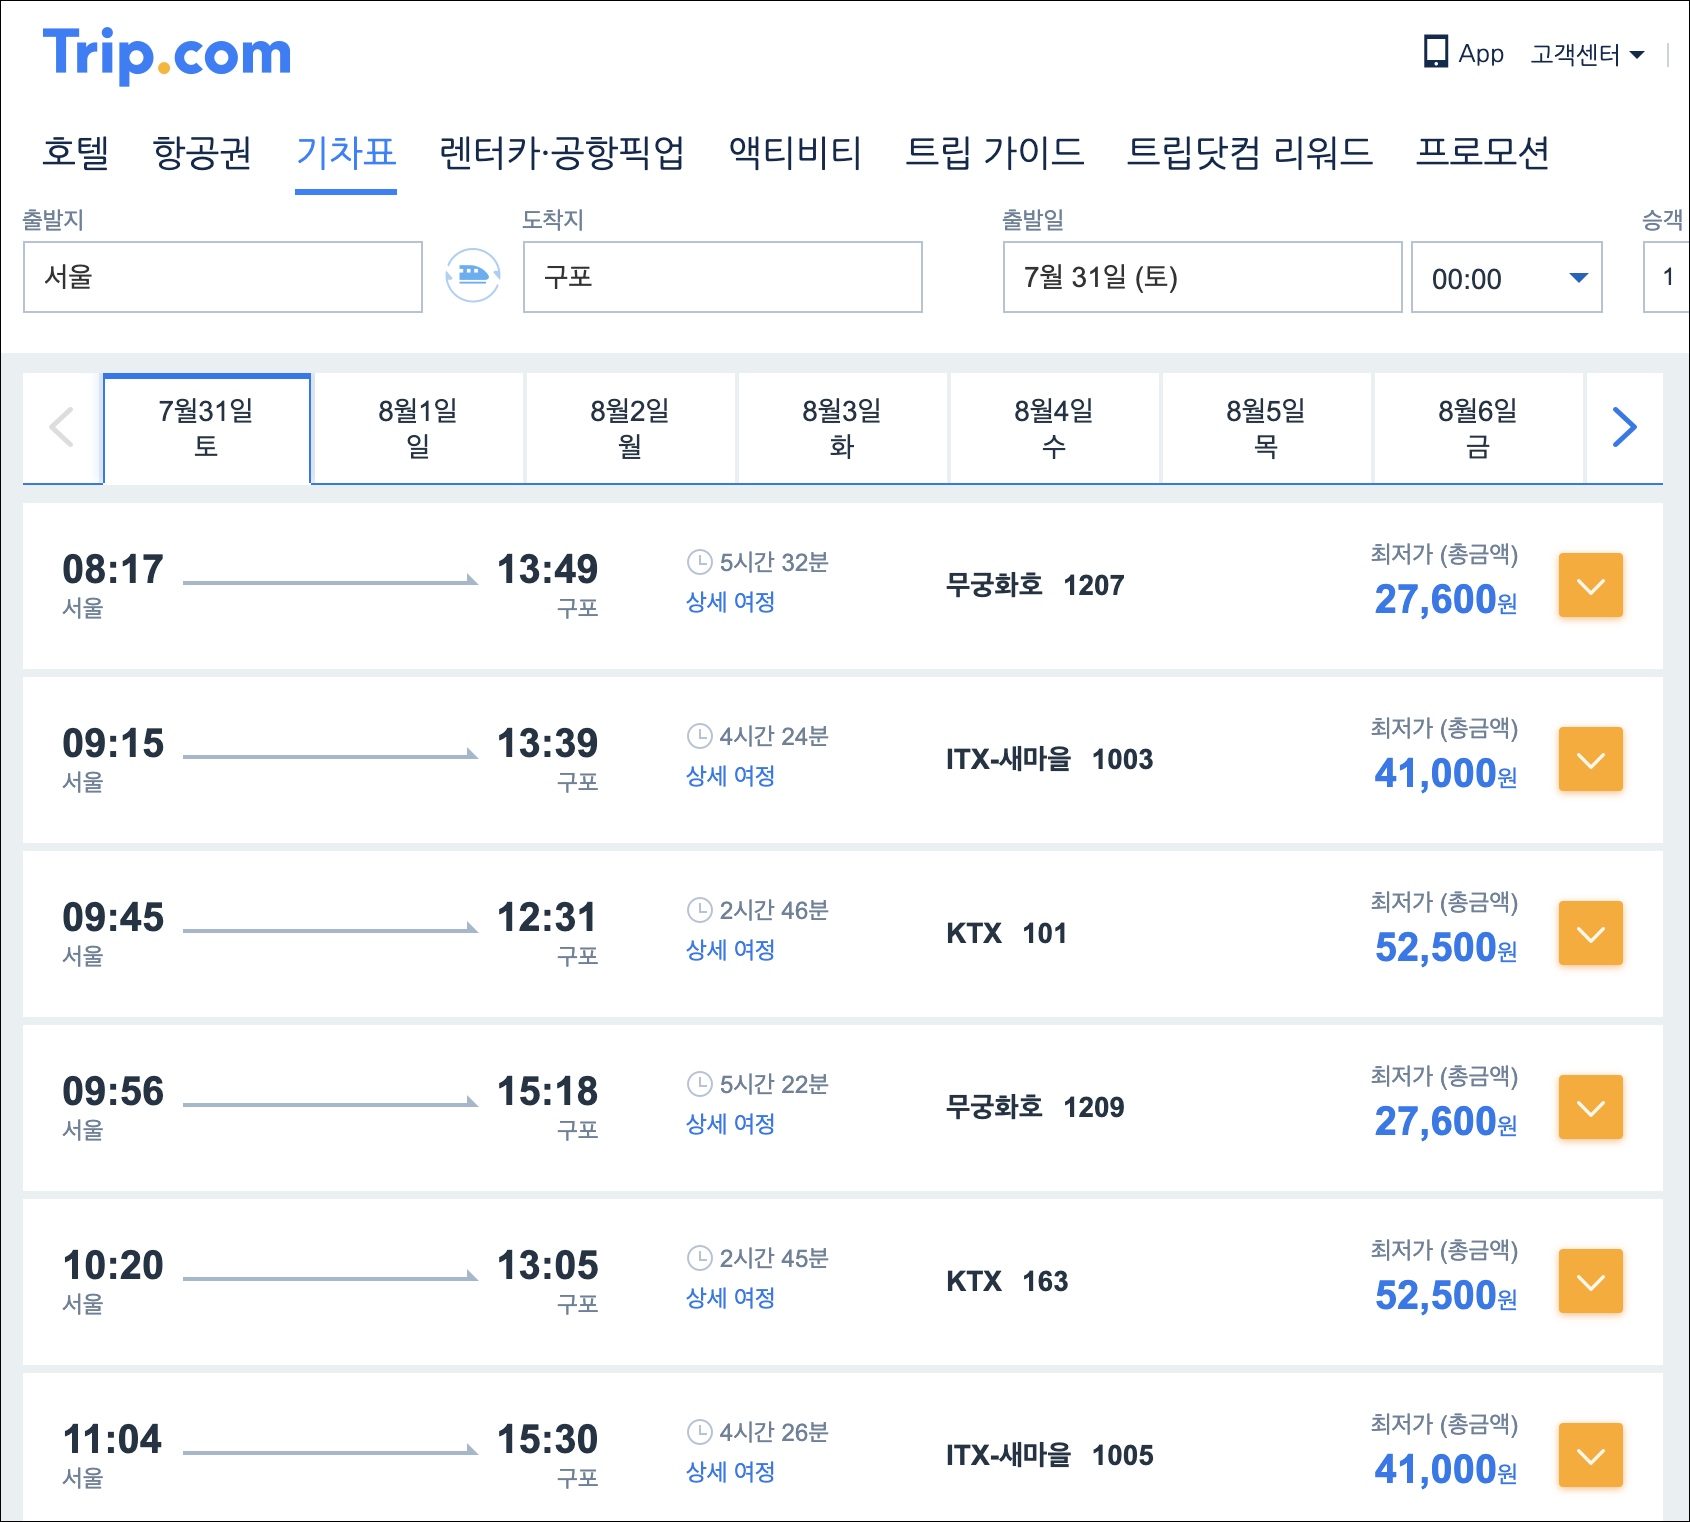Expand fares for the 무궁화호 1207 train
The height and width of the screenshot is (1522, 1690).
tap(1590, 585)
